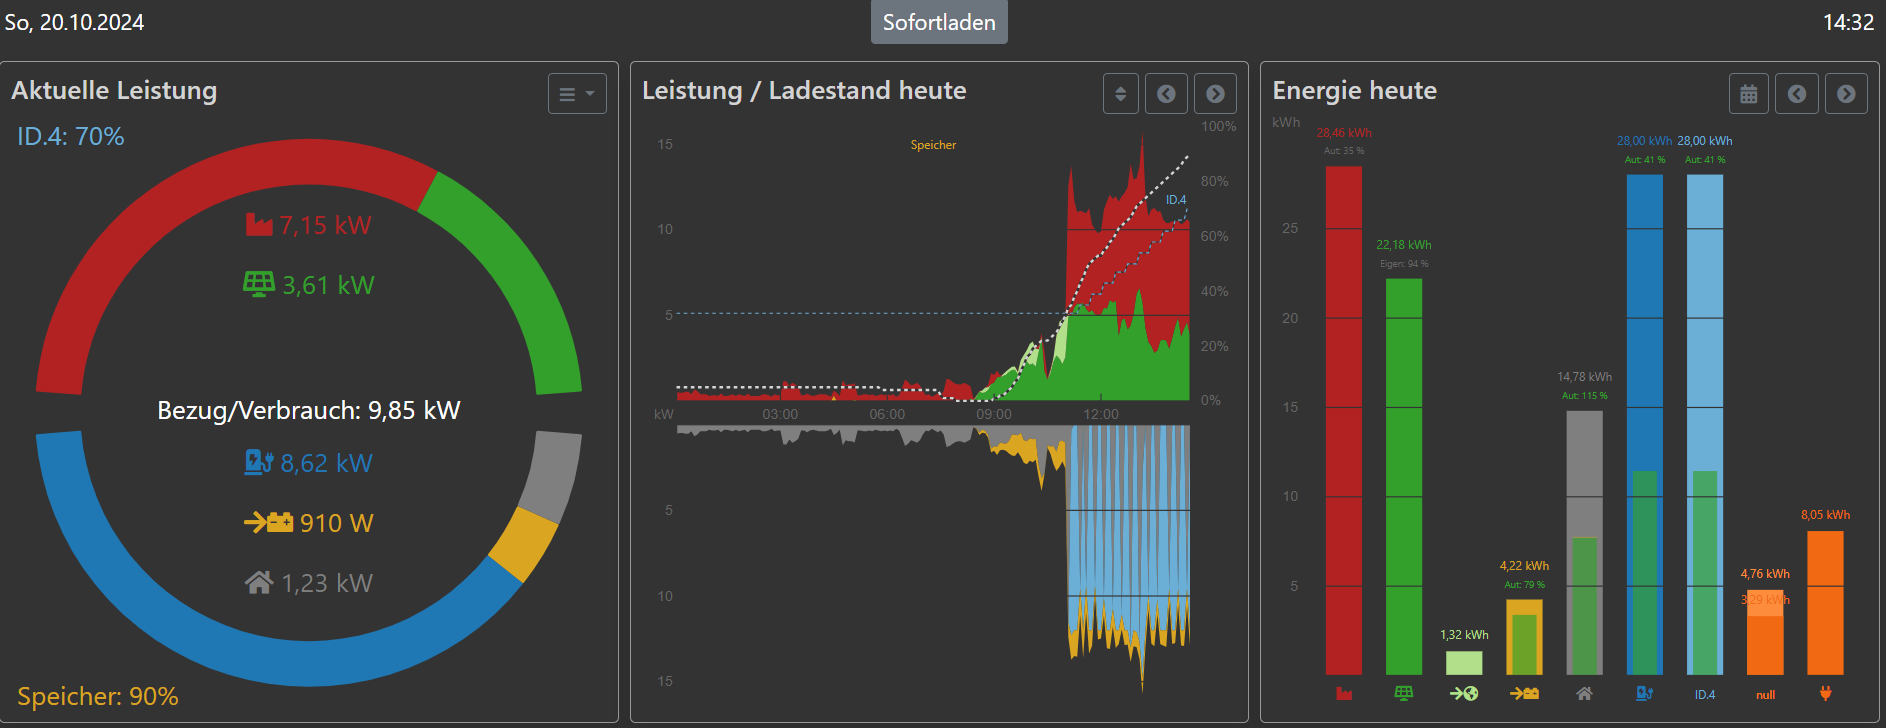Click the ID.4: 70% state of charge label

click(71, 137)
